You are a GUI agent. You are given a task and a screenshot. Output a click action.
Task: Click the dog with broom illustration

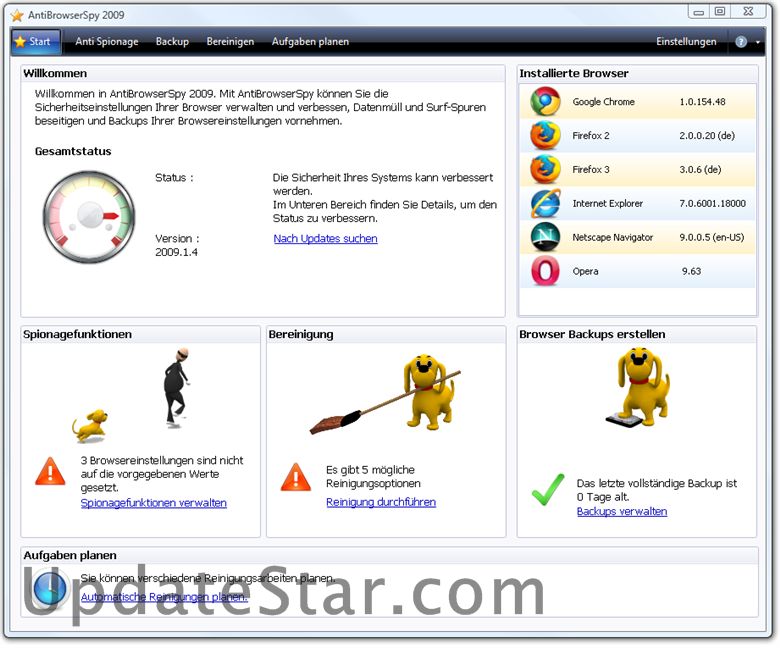pos(386,394)
